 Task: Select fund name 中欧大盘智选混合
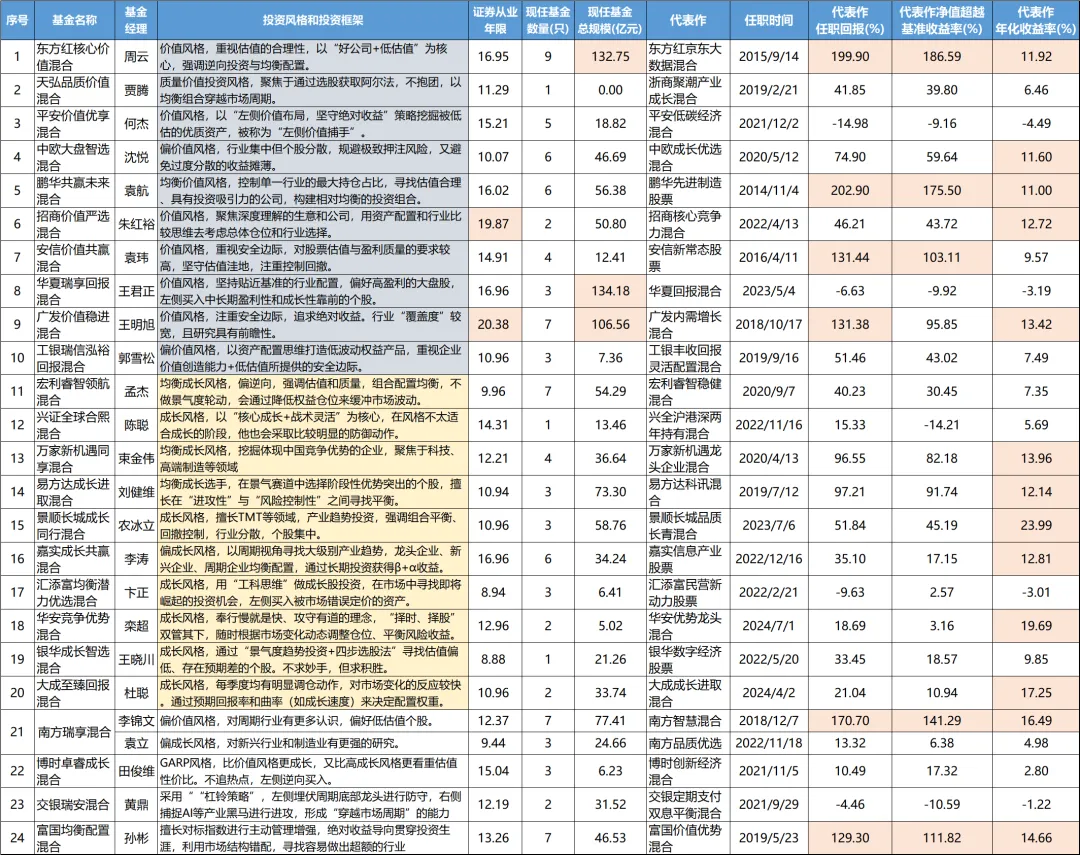click(74, 157)
